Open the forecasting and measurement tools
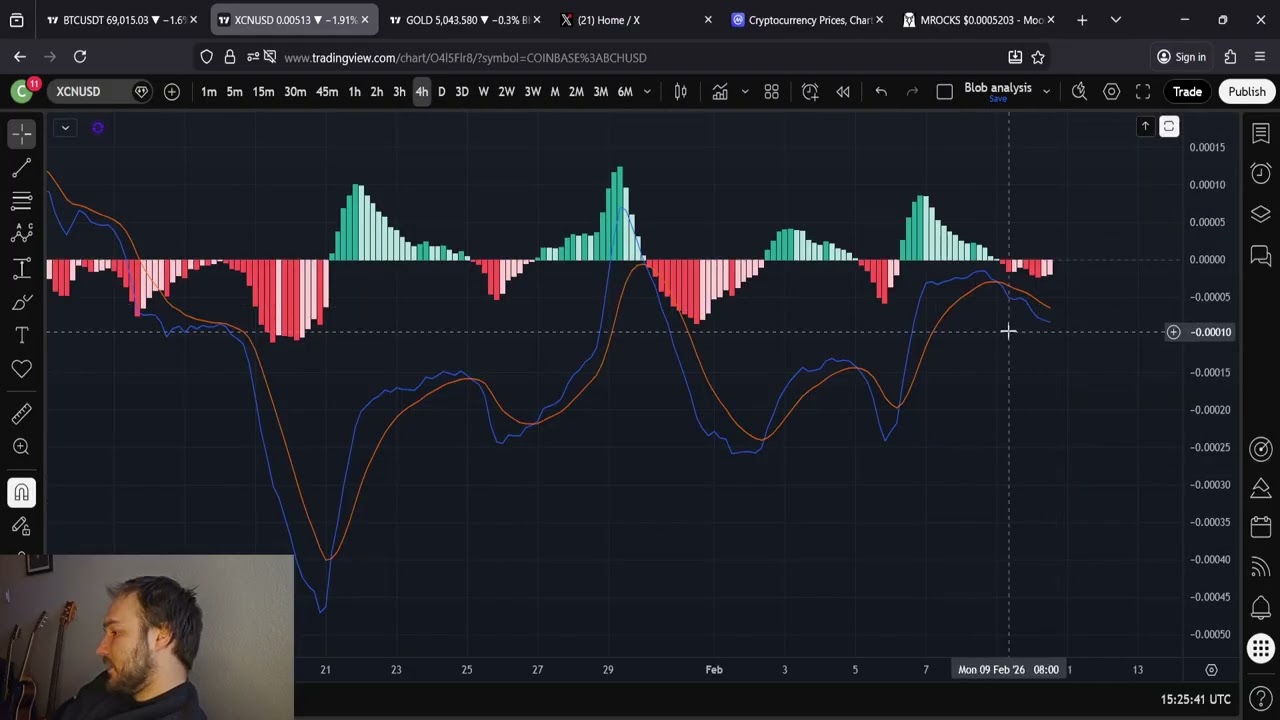This screenshot has height=720, width=1280. (21, 268)
